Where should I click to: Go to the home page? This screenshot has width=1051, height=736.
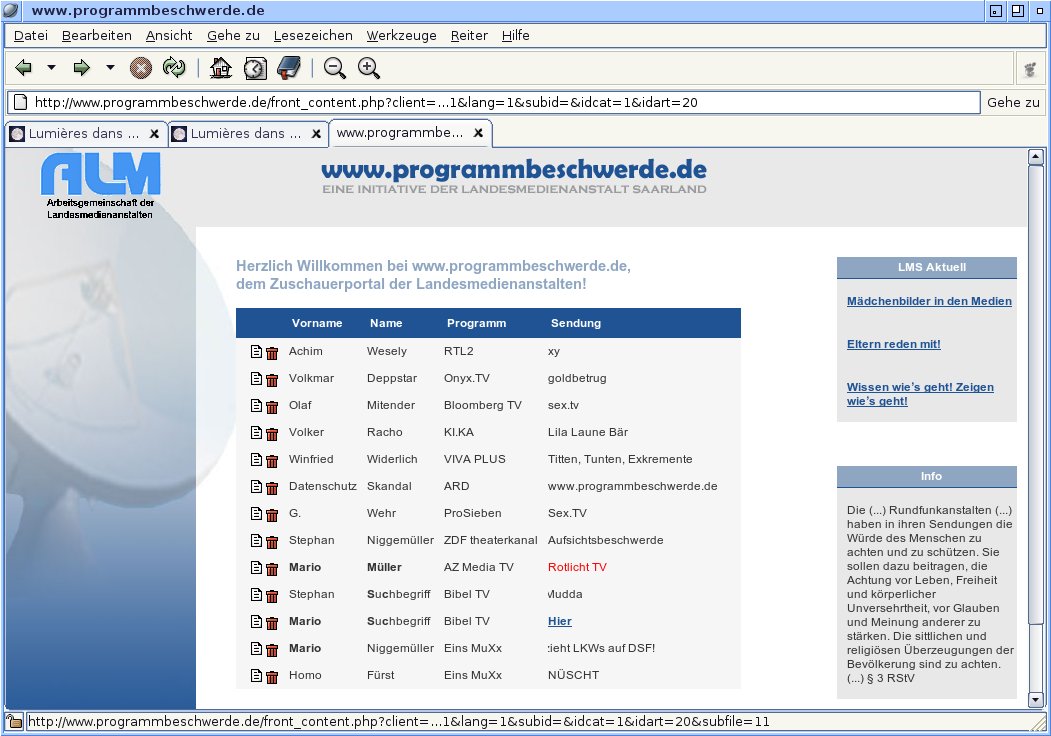click(x=221, y=68)
